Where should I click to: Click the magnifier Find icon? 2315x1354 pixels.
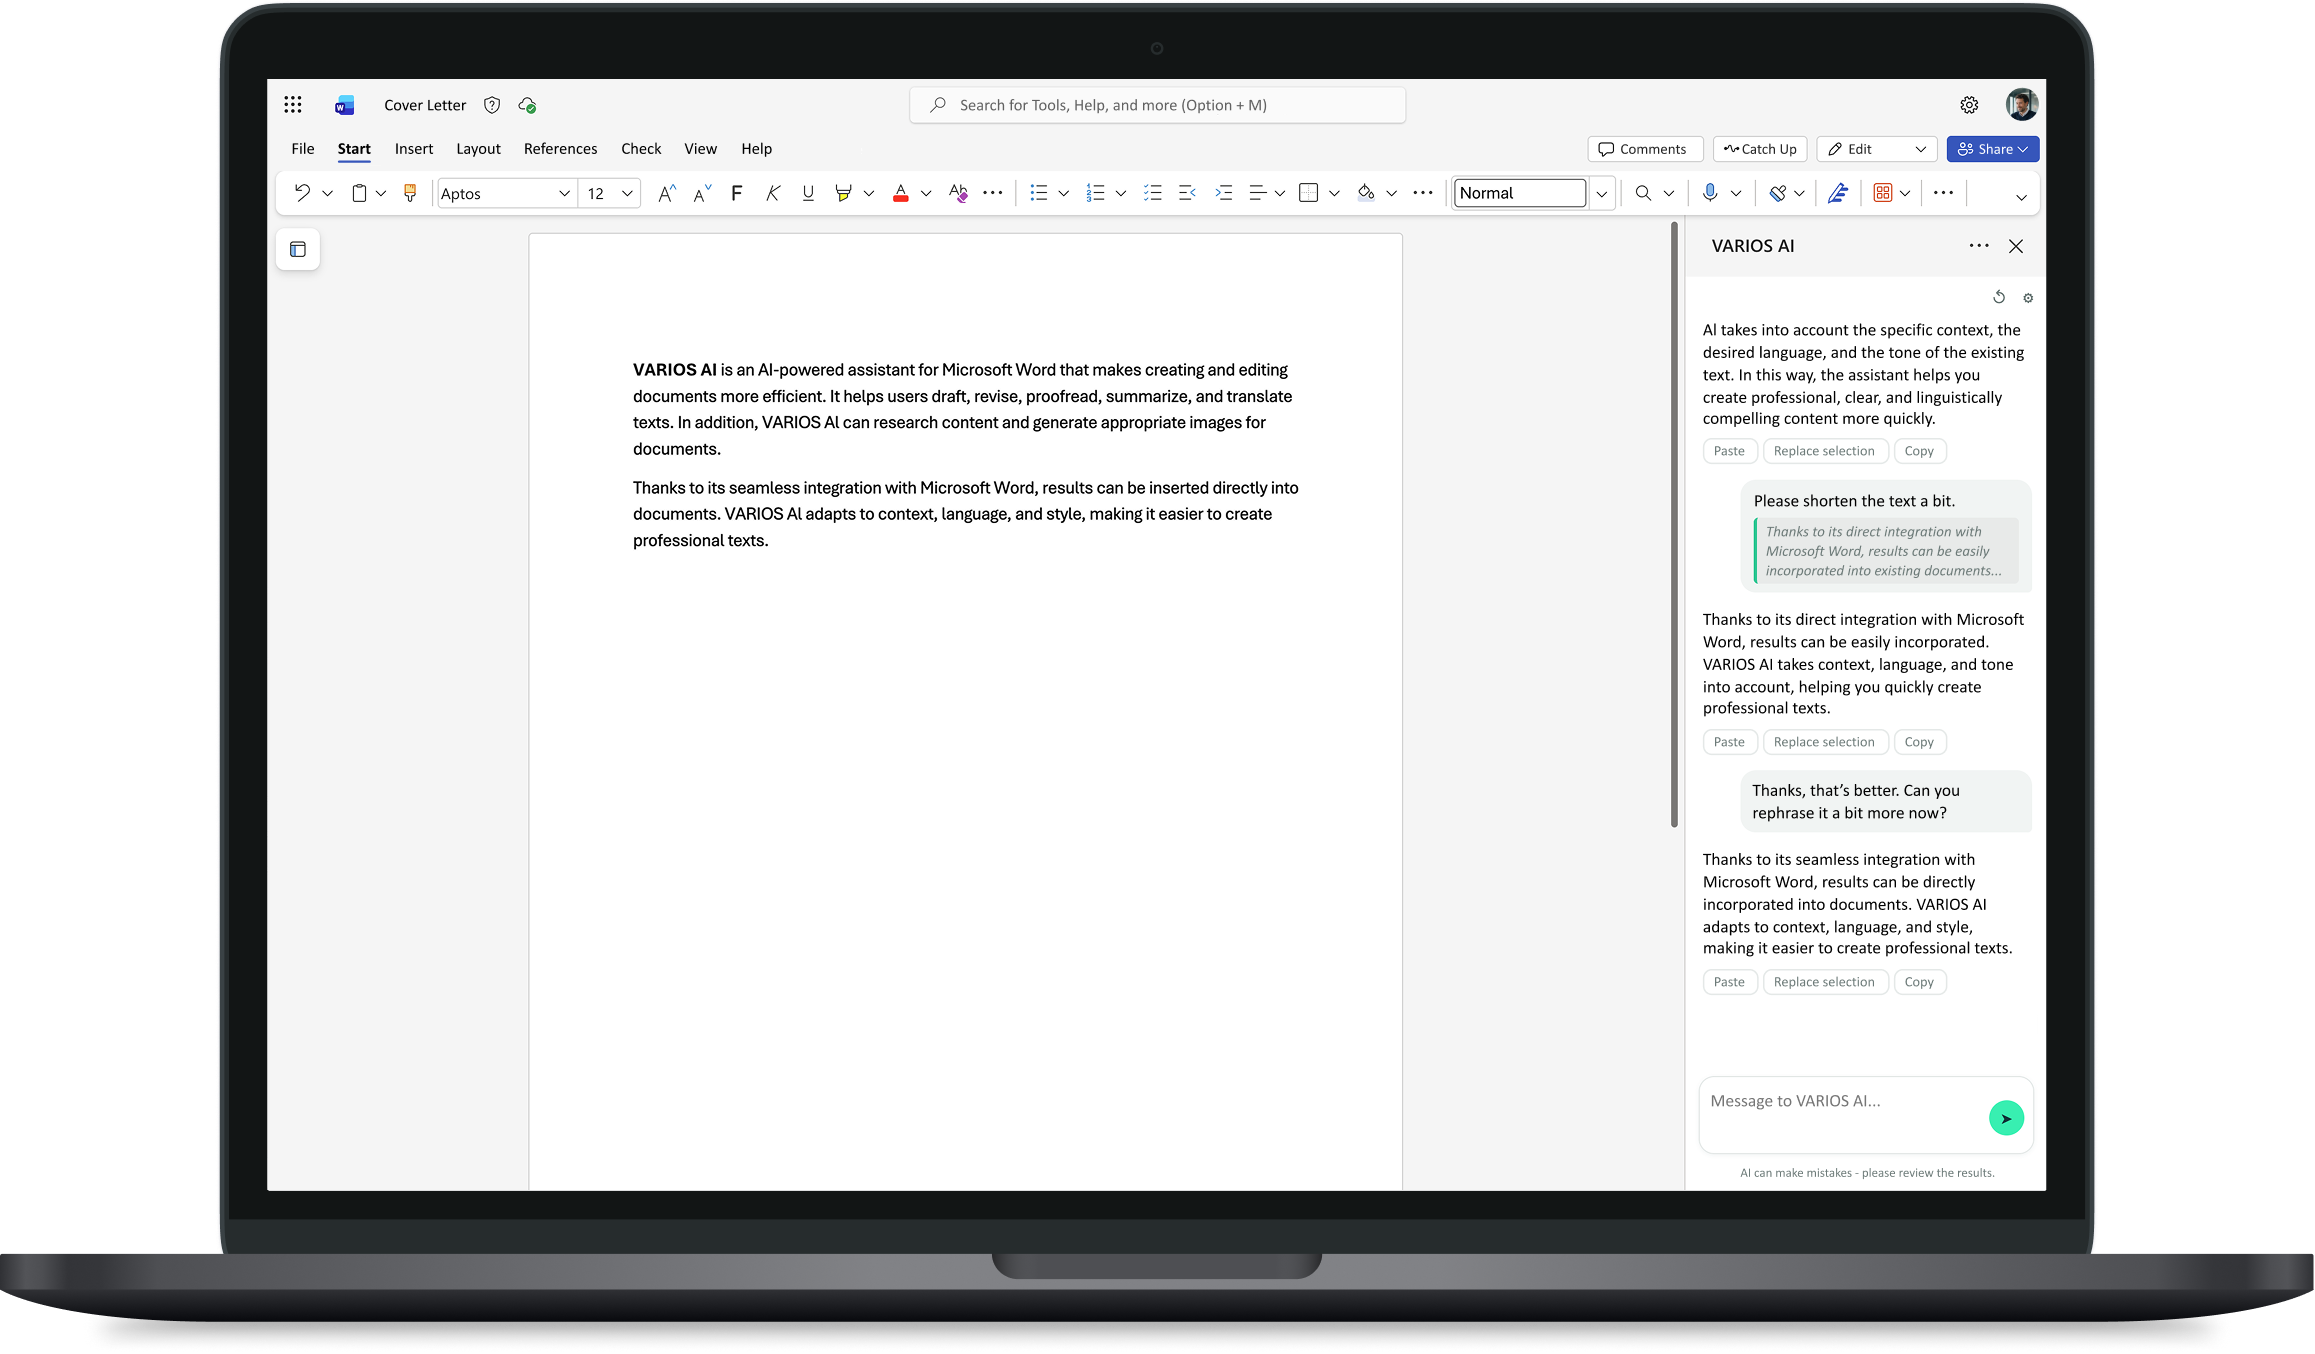click(1643, 193)
